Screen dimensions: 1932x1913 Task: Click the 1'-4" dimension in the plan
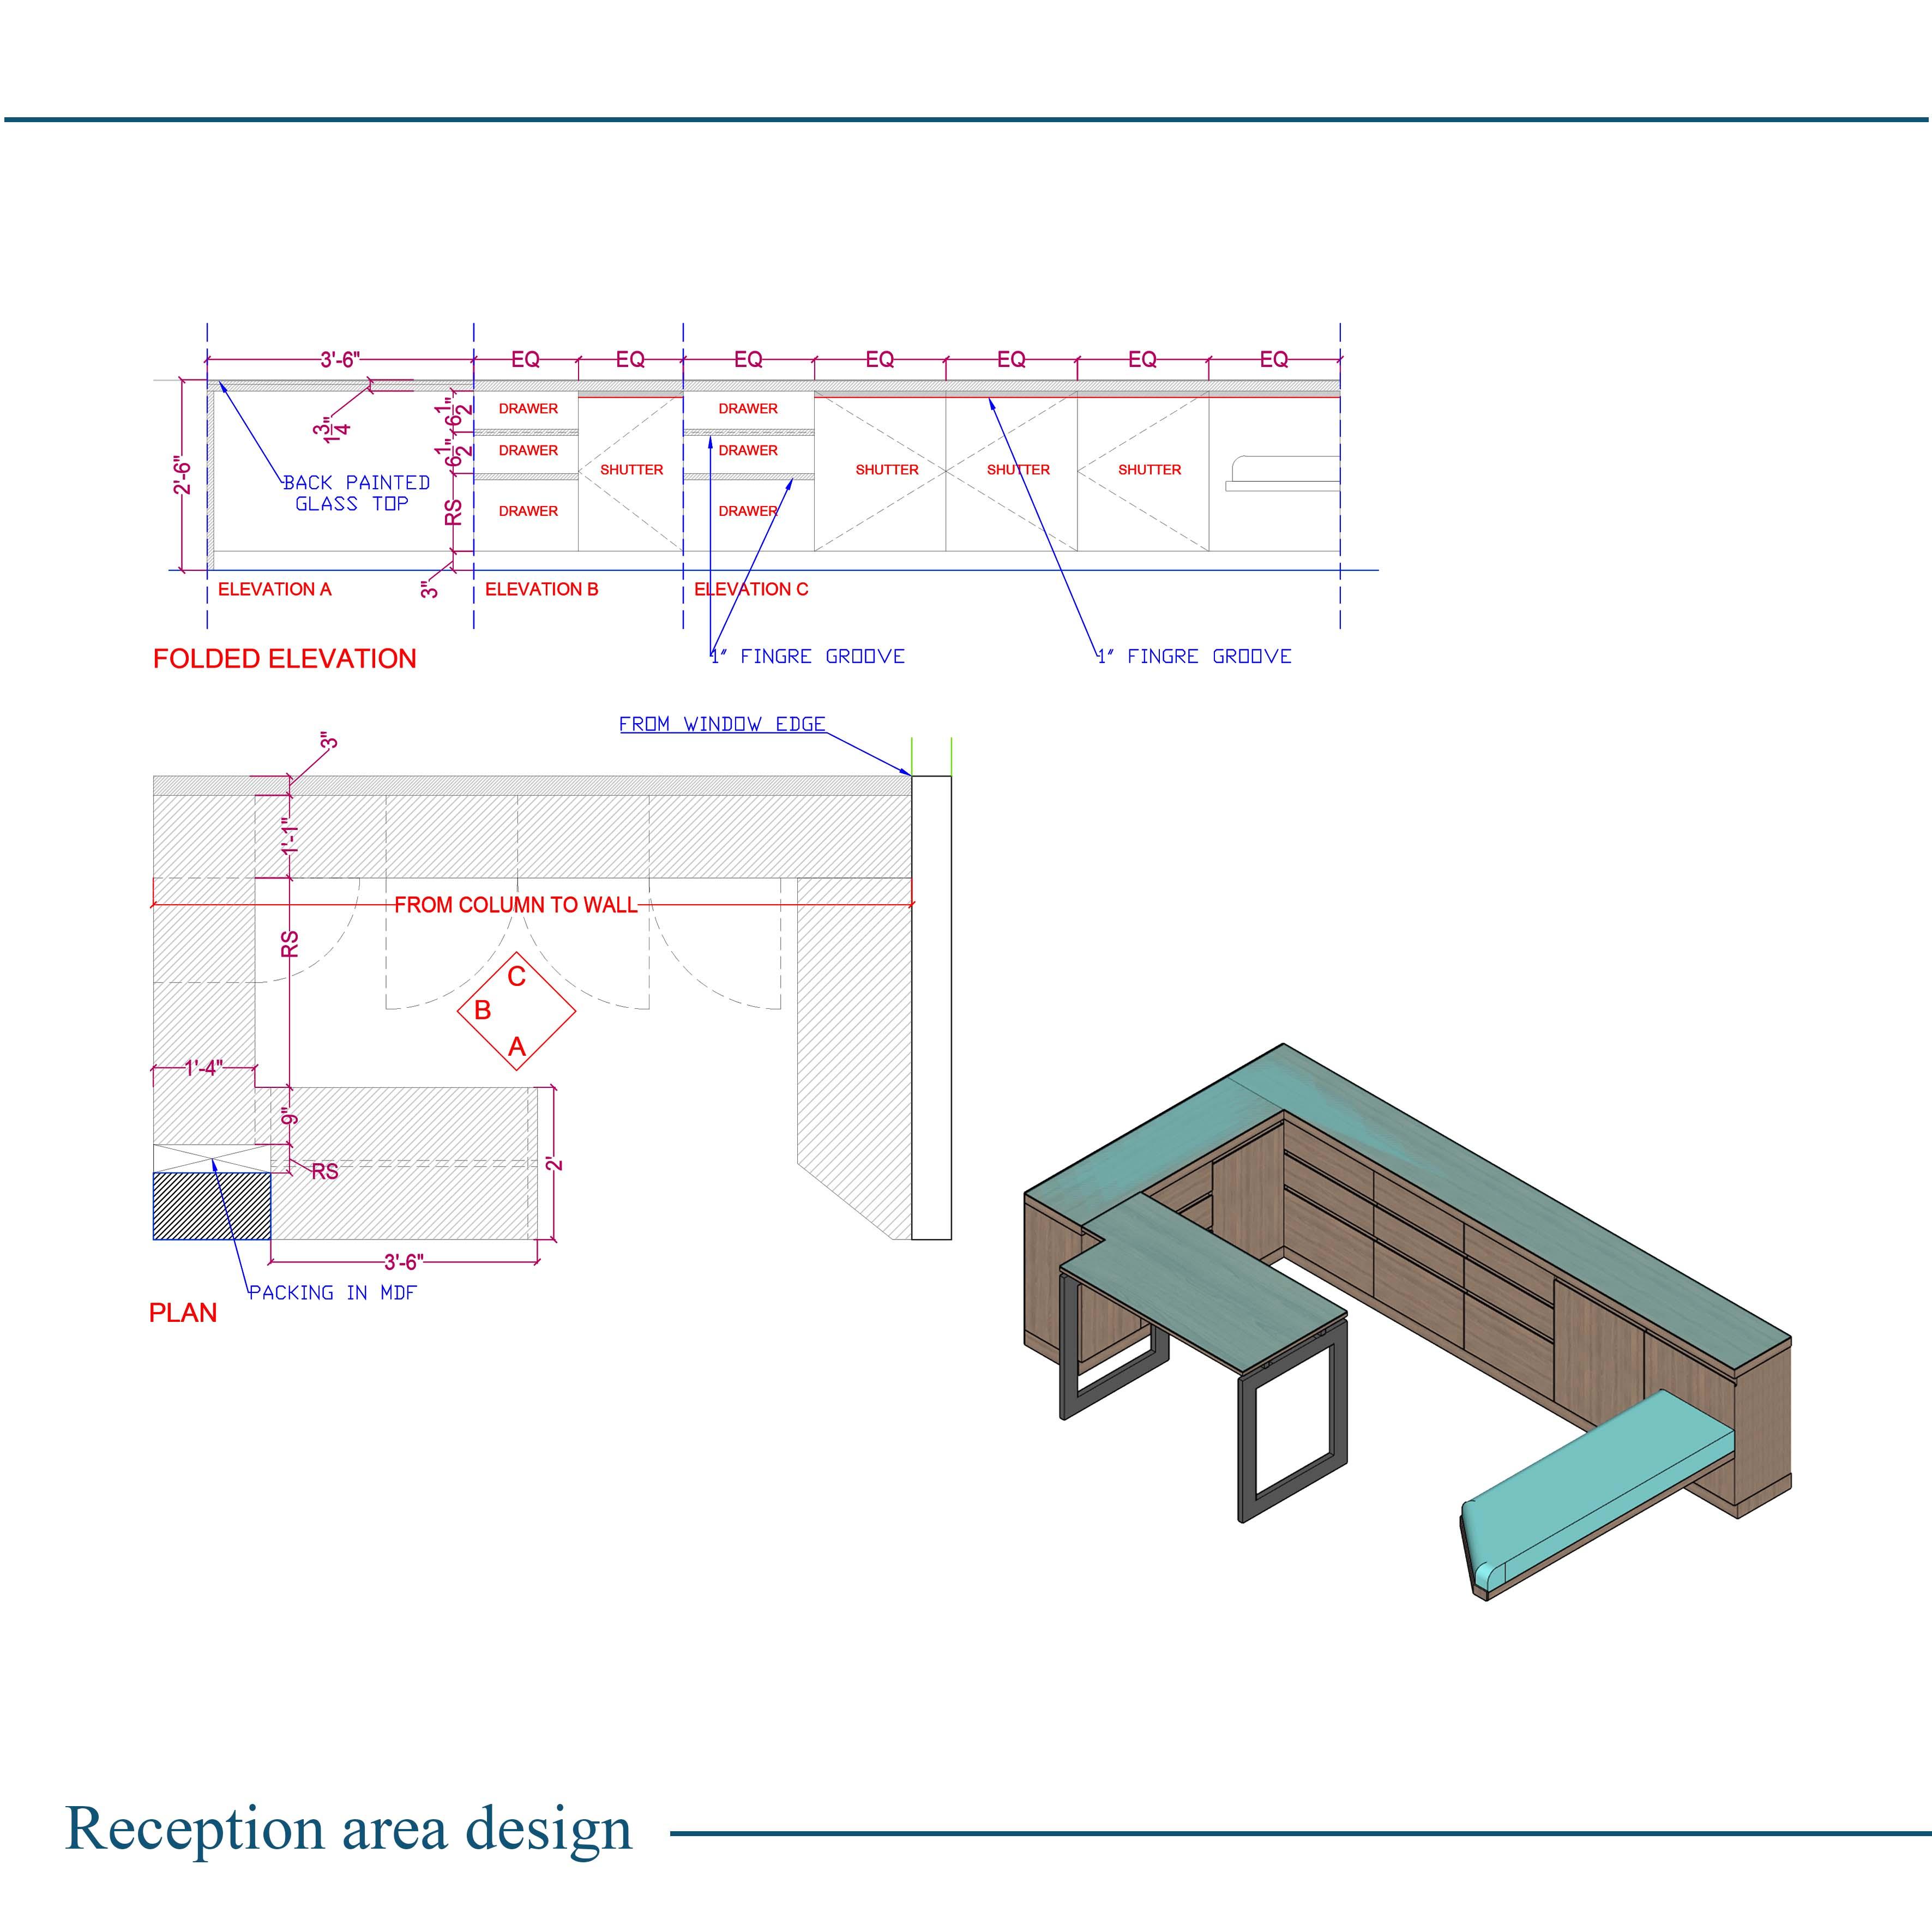coord(203,1068)
